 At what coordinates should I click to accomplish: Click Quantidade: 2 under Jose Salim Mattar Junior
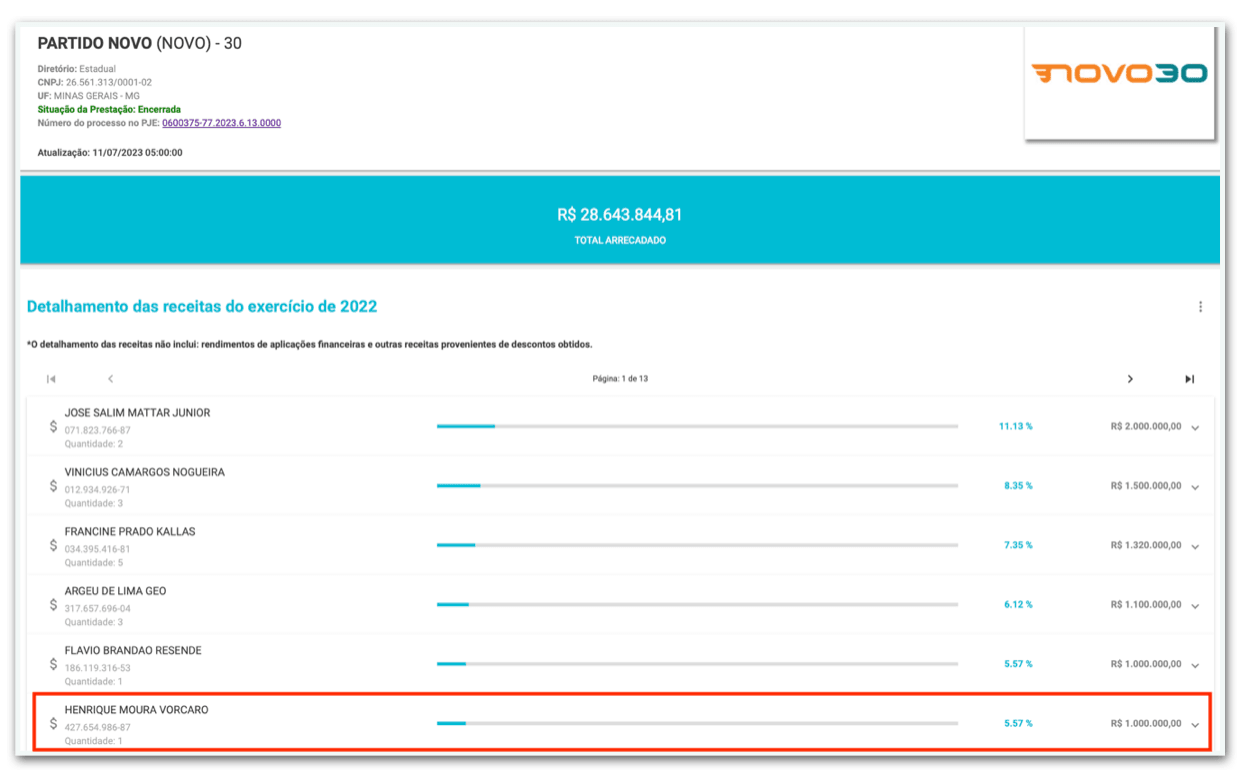(x=94, y=444)
